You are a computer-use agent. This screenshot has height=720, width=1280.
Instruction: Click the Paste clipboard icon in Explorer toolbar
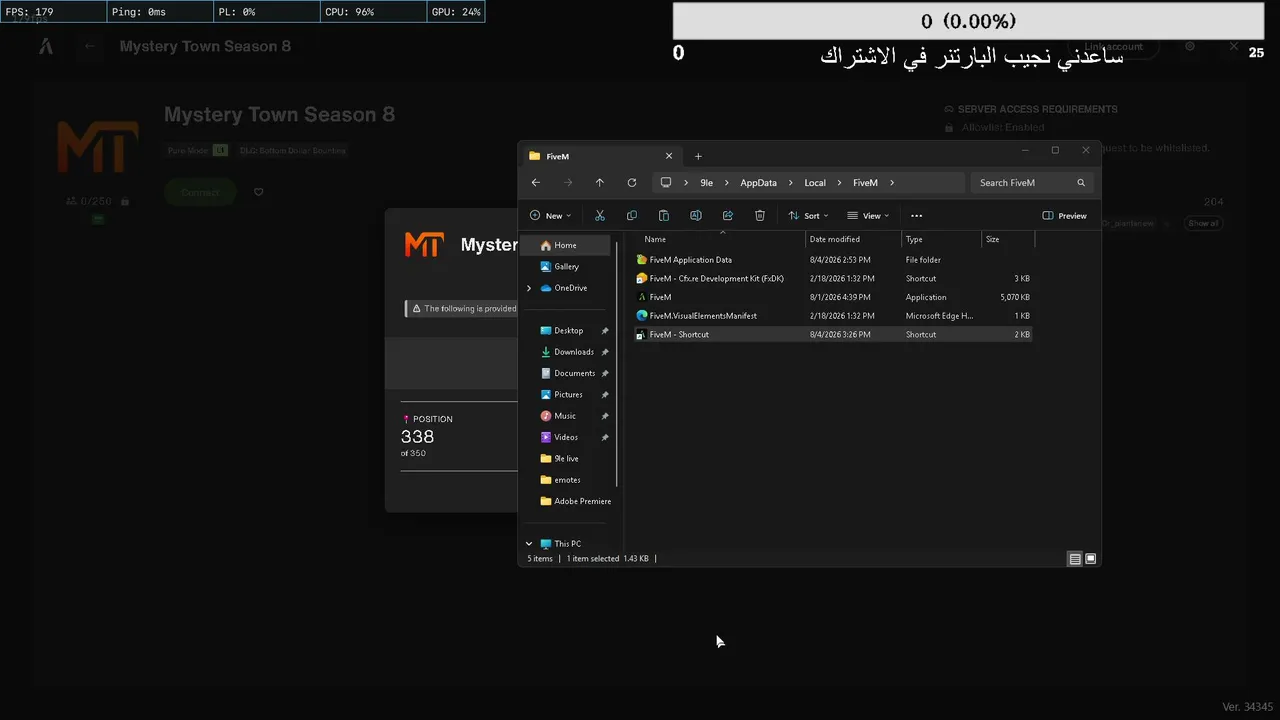click(664, 216)
